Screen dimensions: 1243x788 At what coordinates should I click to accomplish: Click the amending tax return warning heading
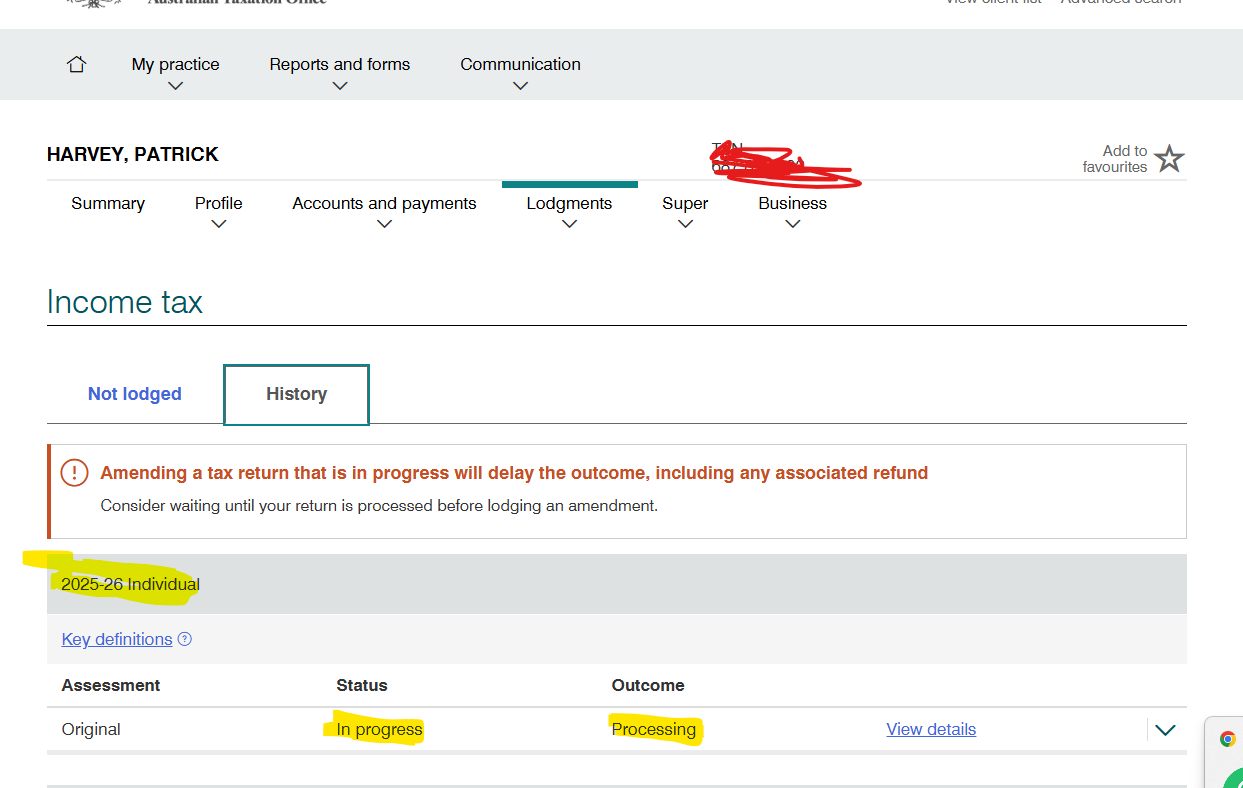(514, 473)
